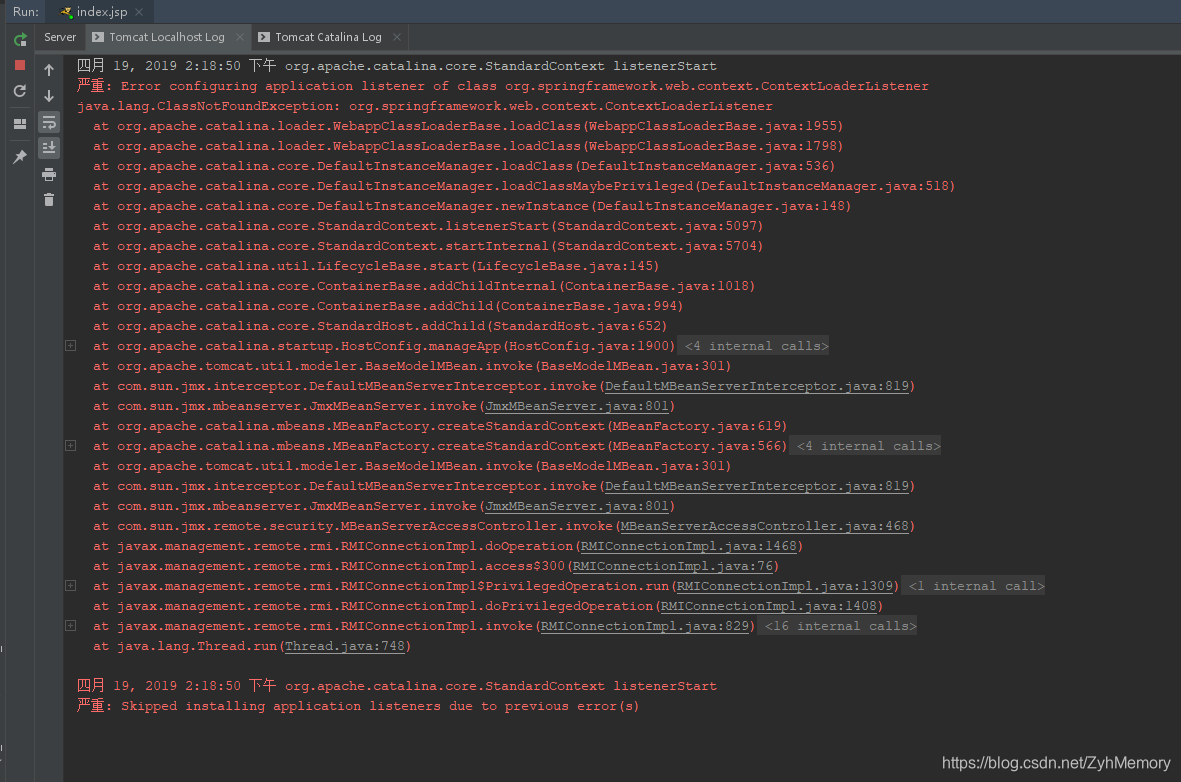Click the DefaultInstanceManager.java:536 stack line
The width and height of the screenshot is (1181, 782).
click(464, 166)
